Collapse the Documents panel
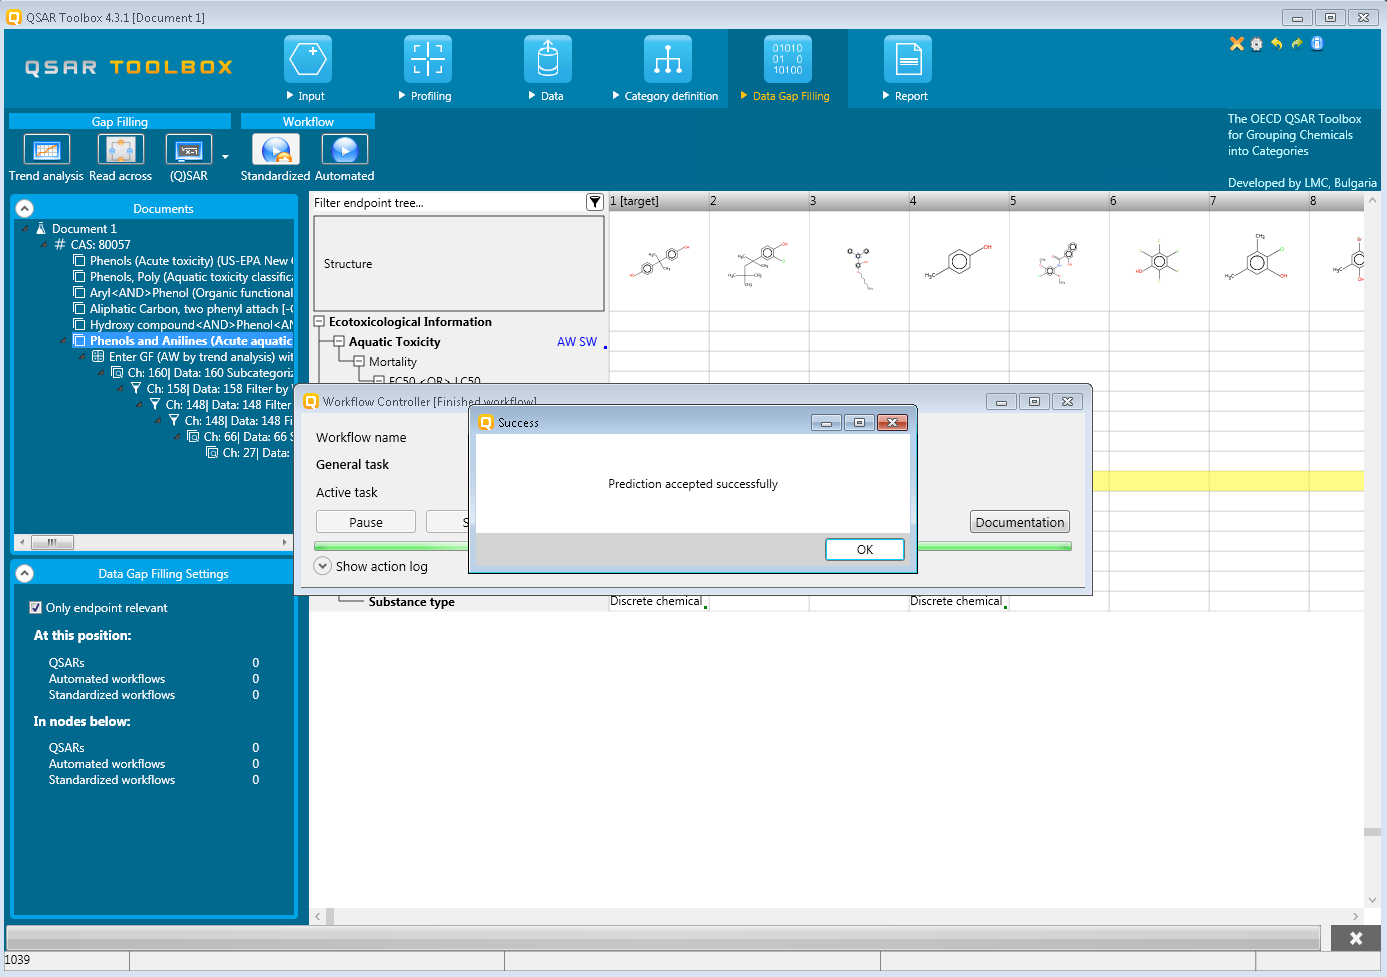 25,208
